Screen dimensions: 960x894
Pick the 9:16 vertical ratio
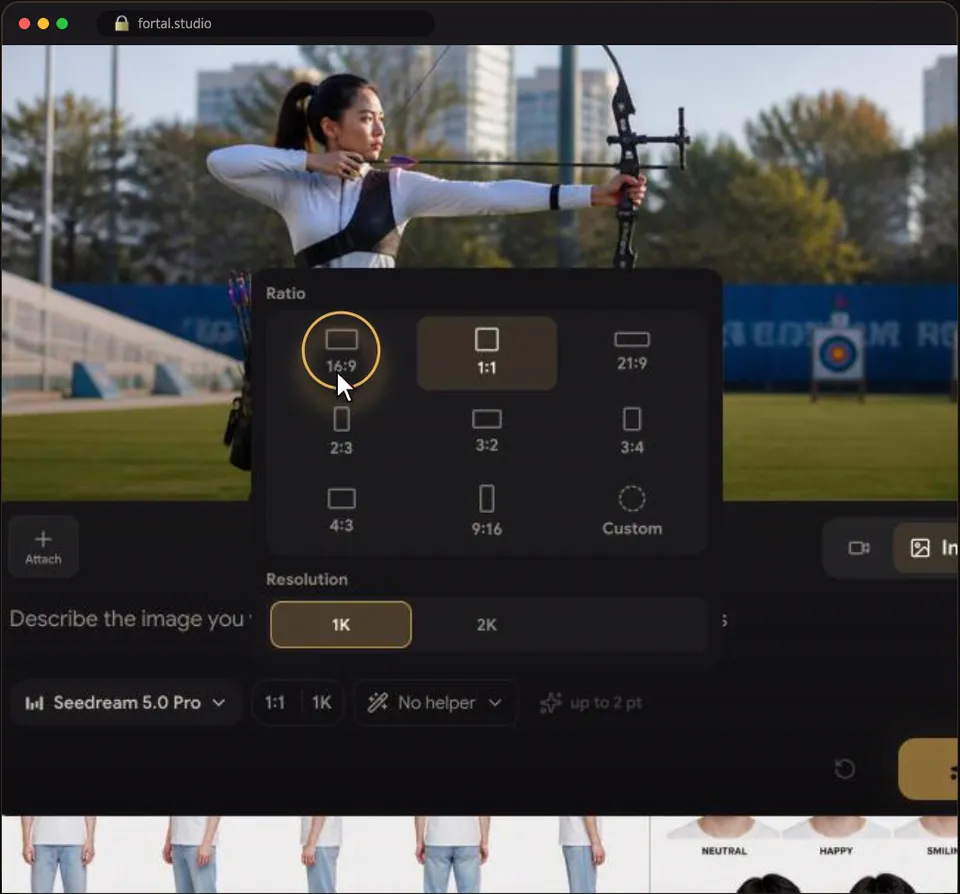[487, 511]
